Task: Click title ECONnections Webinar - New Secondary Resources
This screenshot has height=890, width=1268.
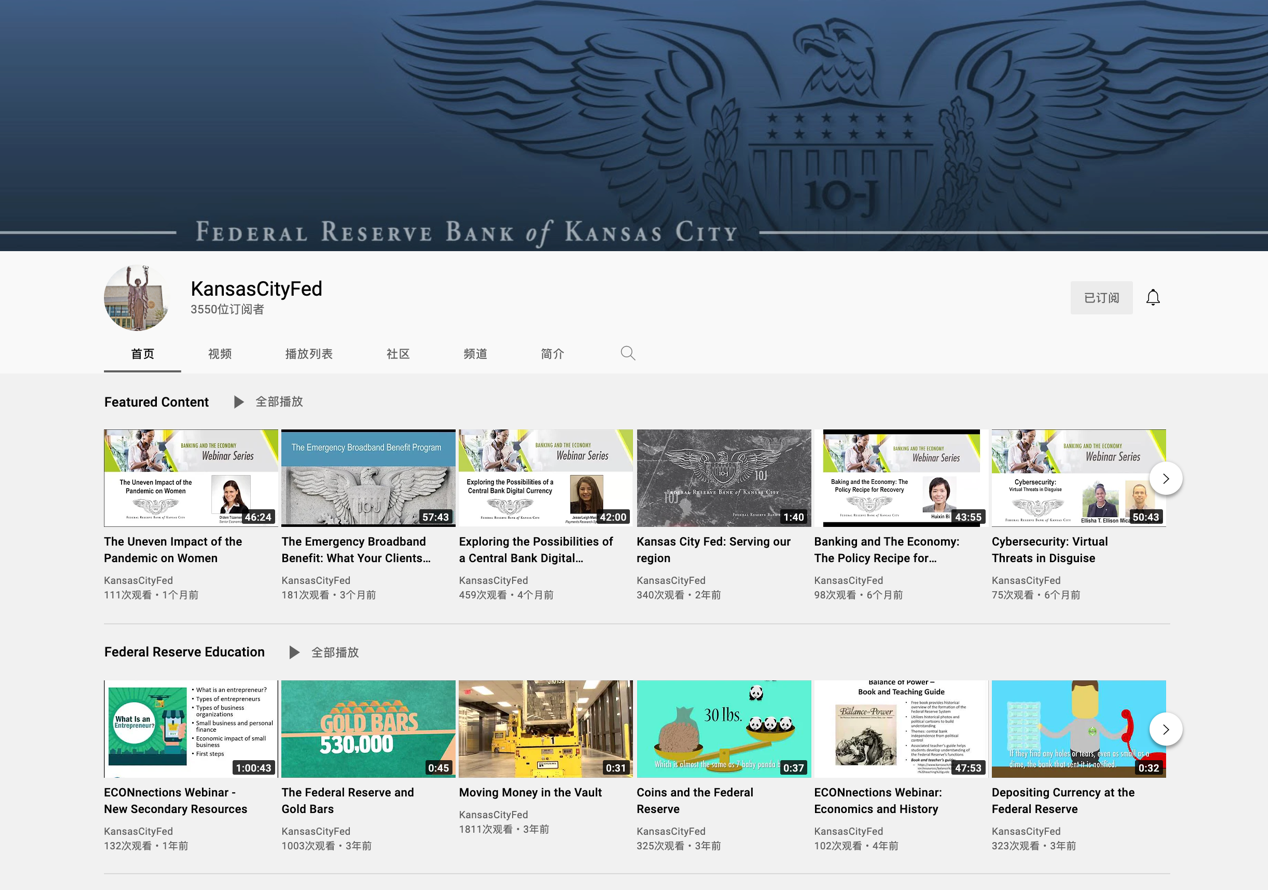Action: tap(175, 800)
